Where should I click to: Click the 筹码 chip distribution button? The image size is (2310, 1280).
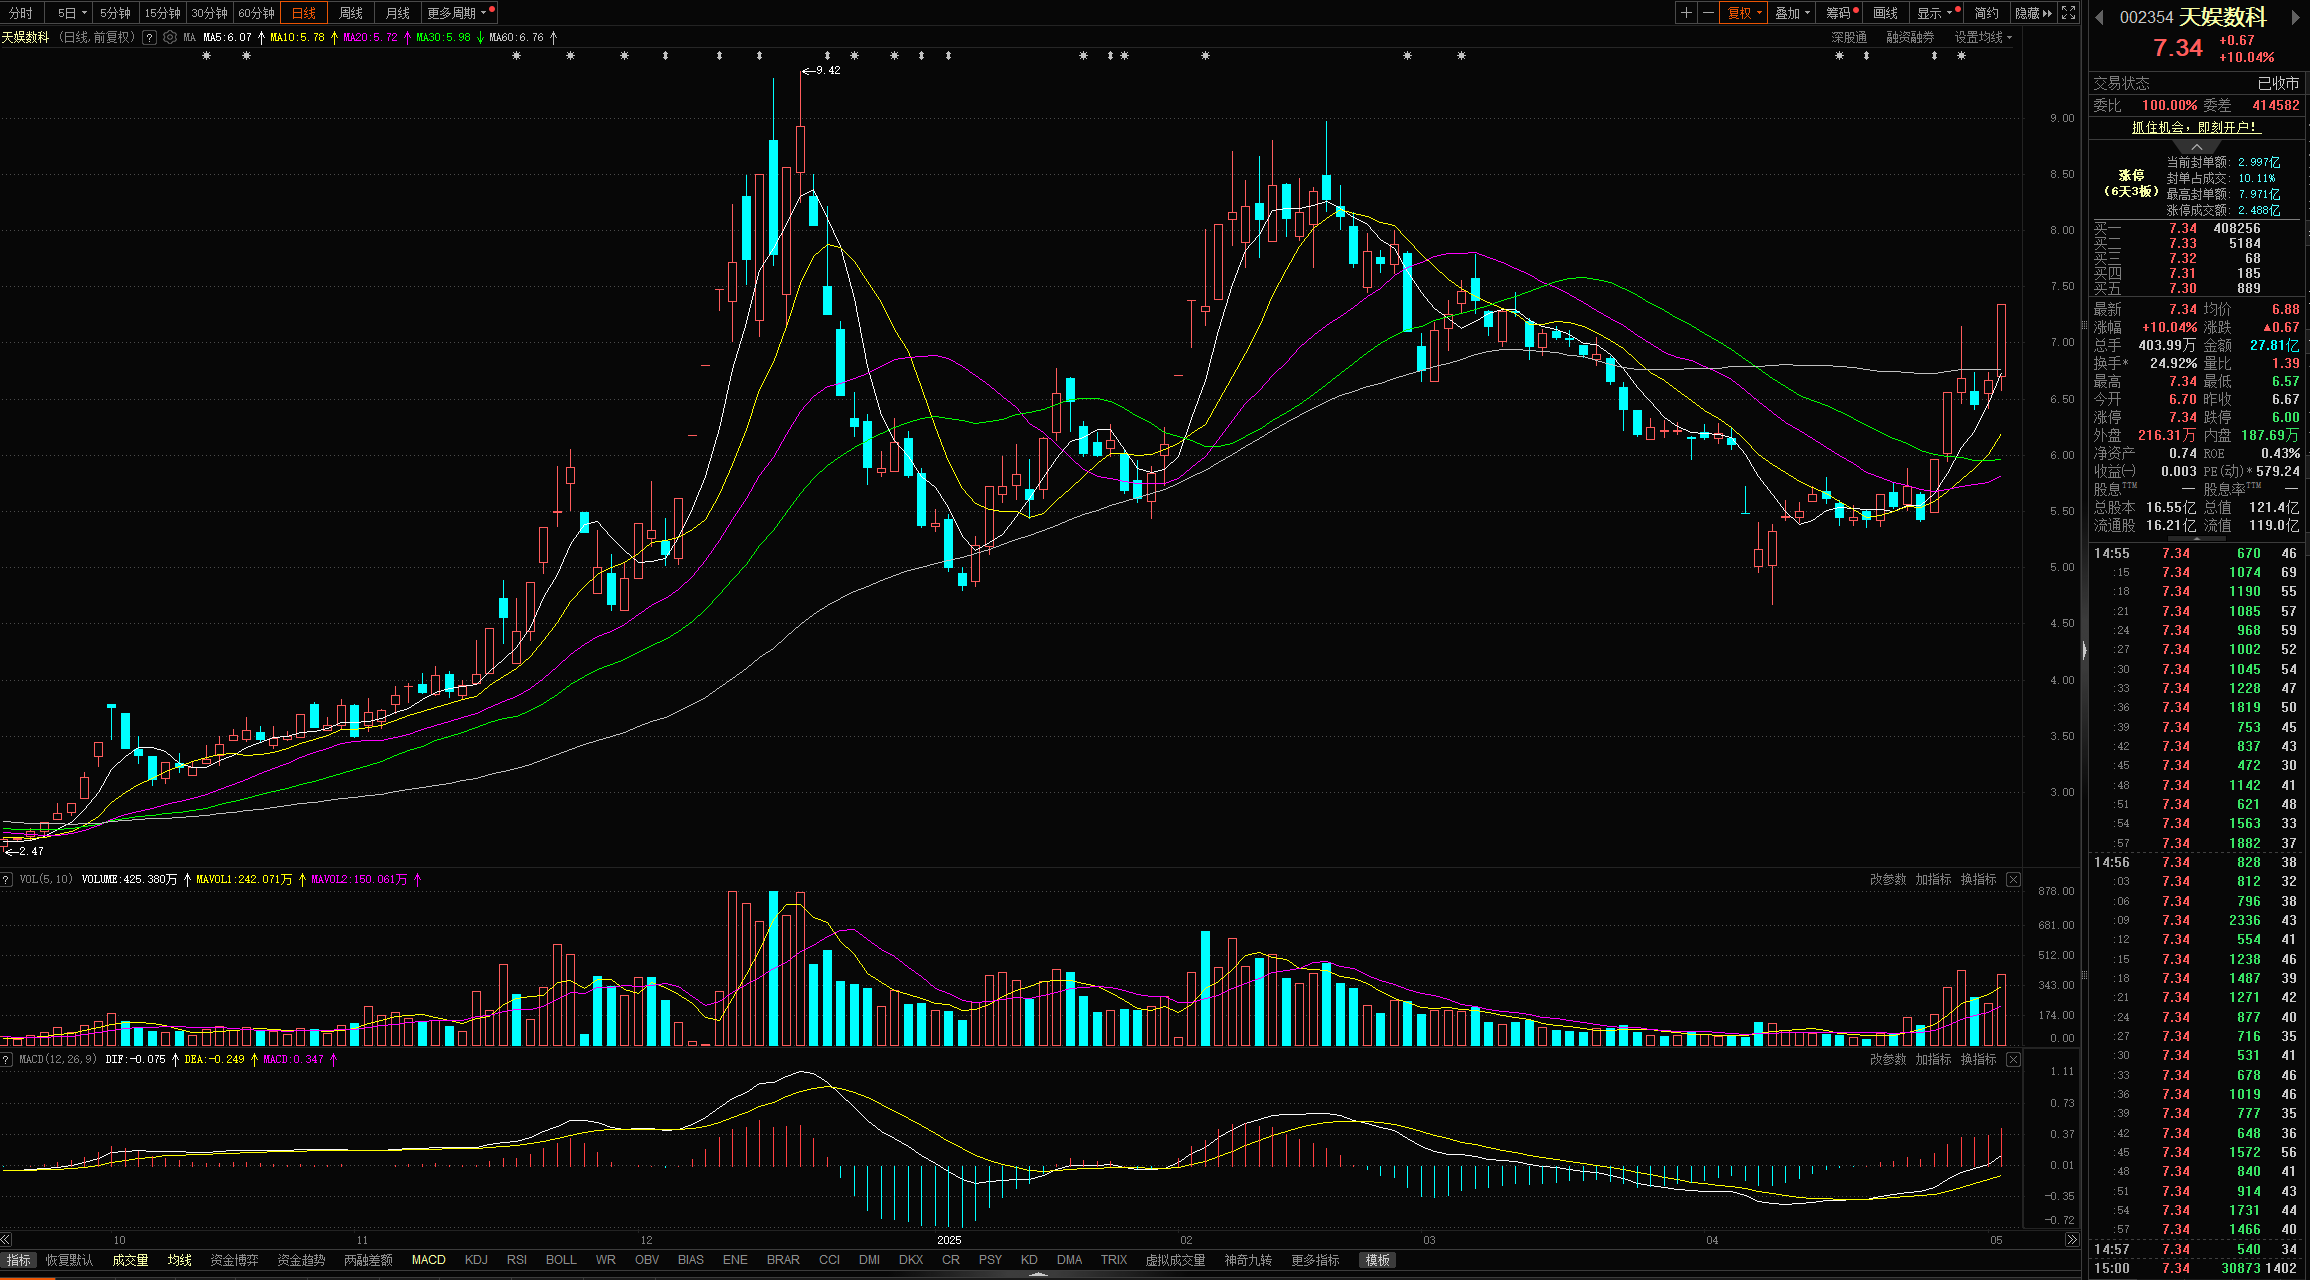[x=1840, y=13]
